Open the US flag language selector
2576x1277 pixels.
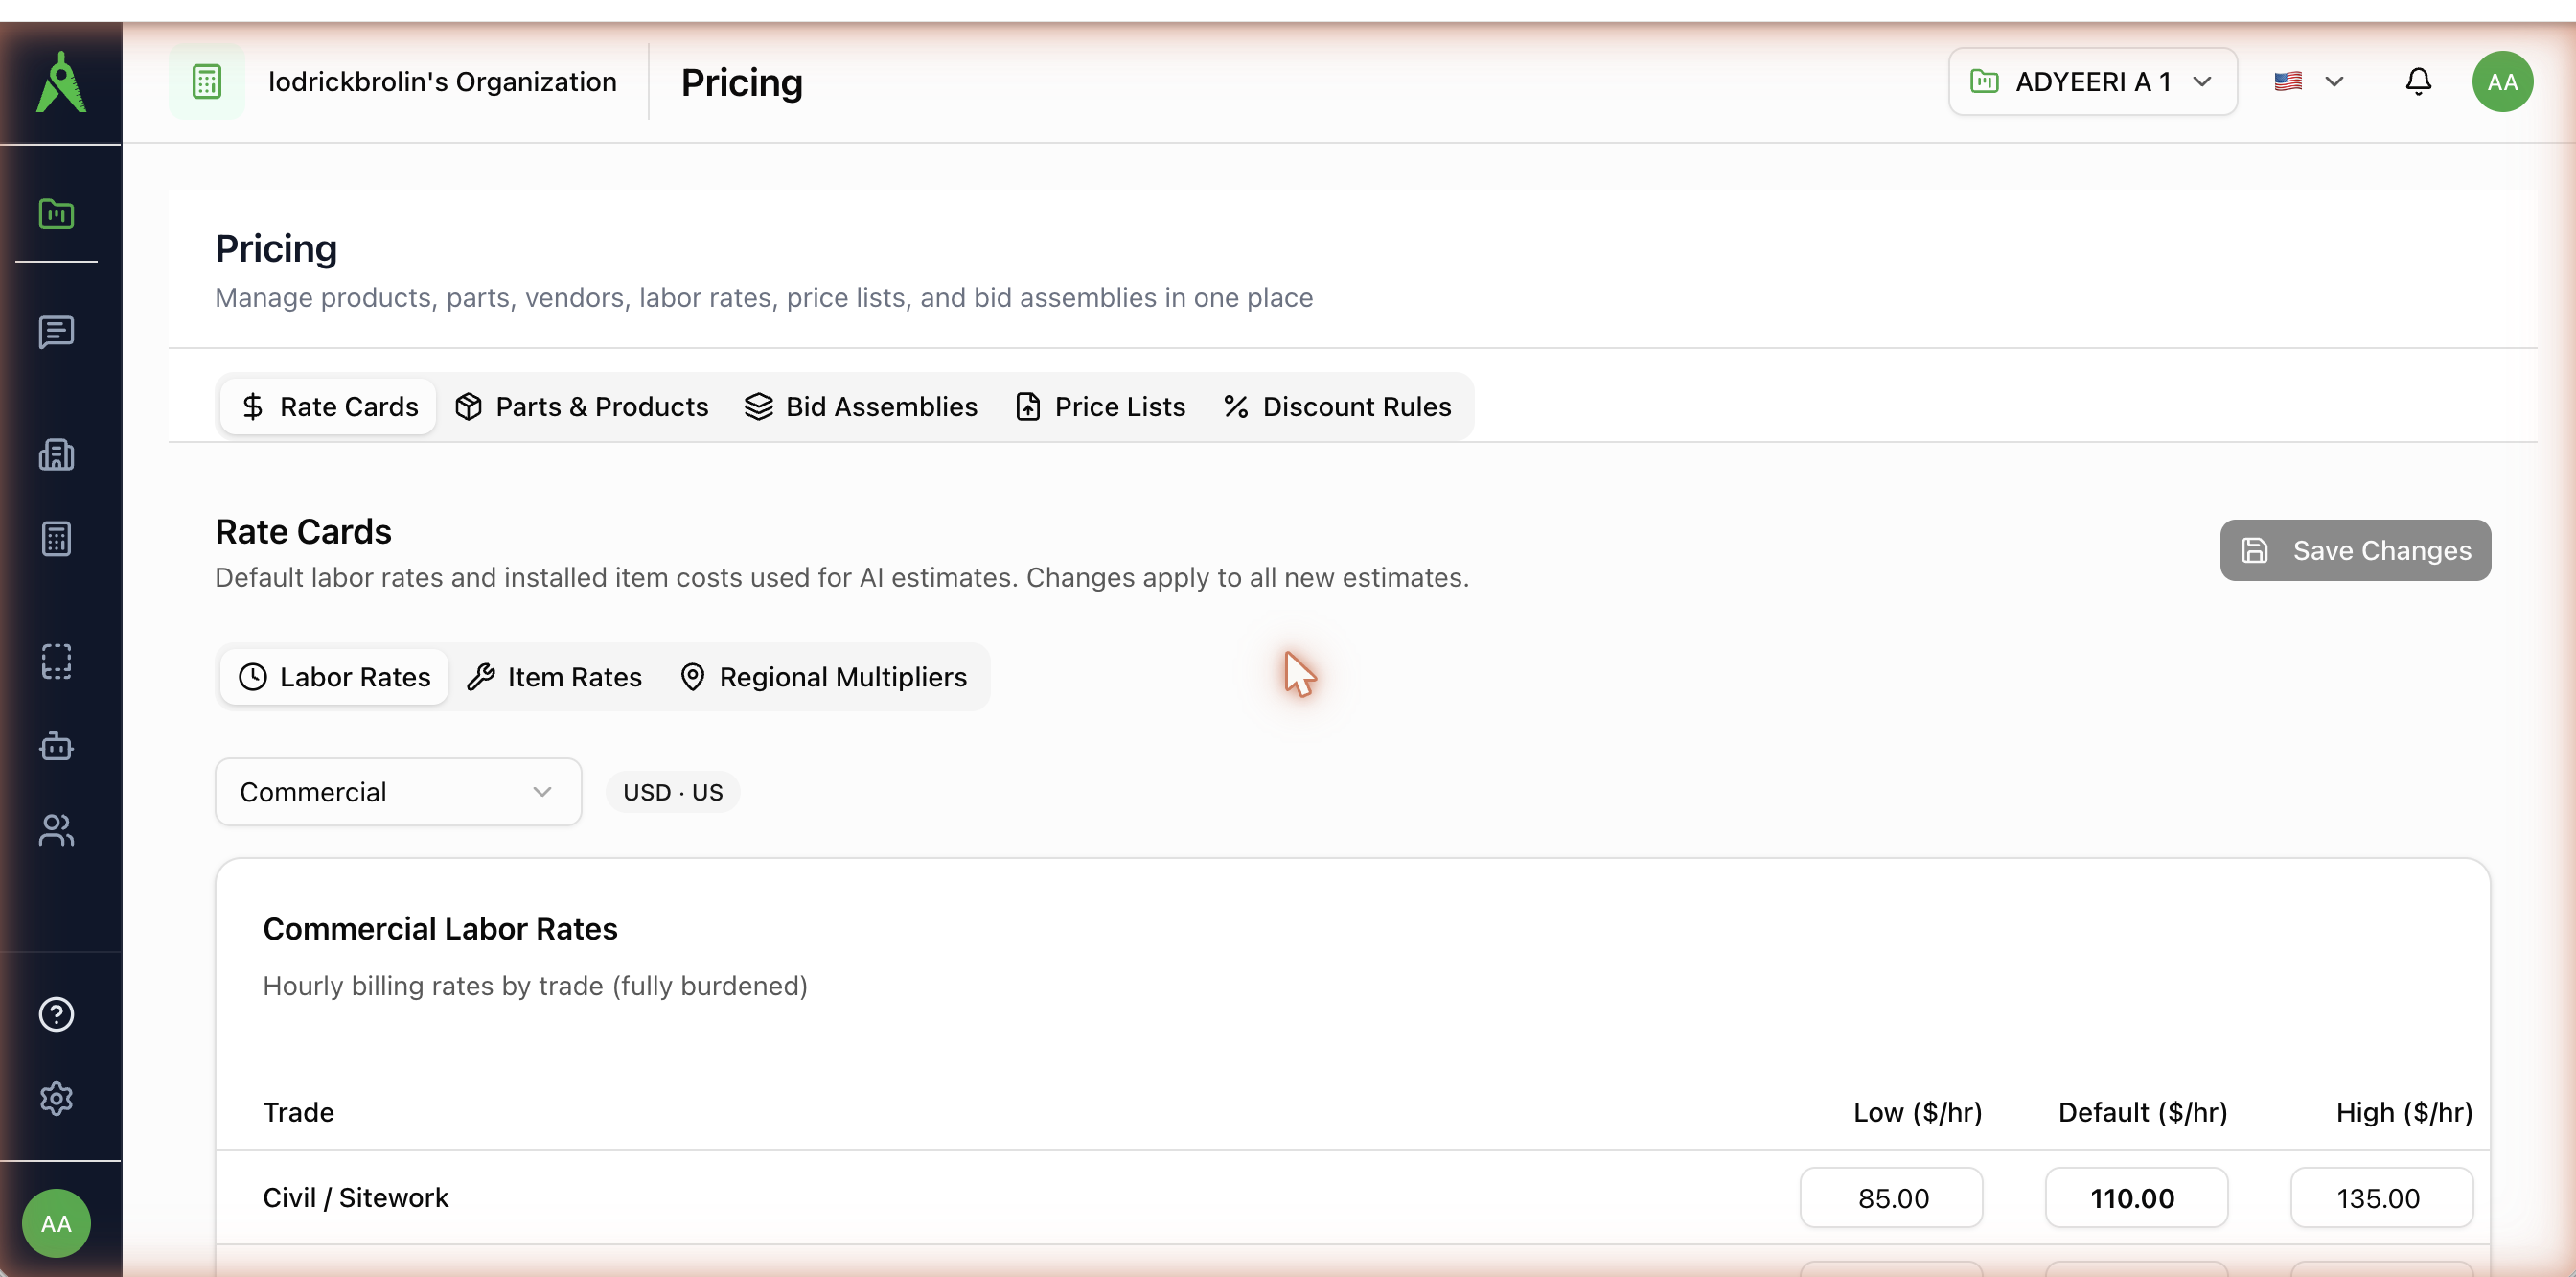tap(2308, 82)
